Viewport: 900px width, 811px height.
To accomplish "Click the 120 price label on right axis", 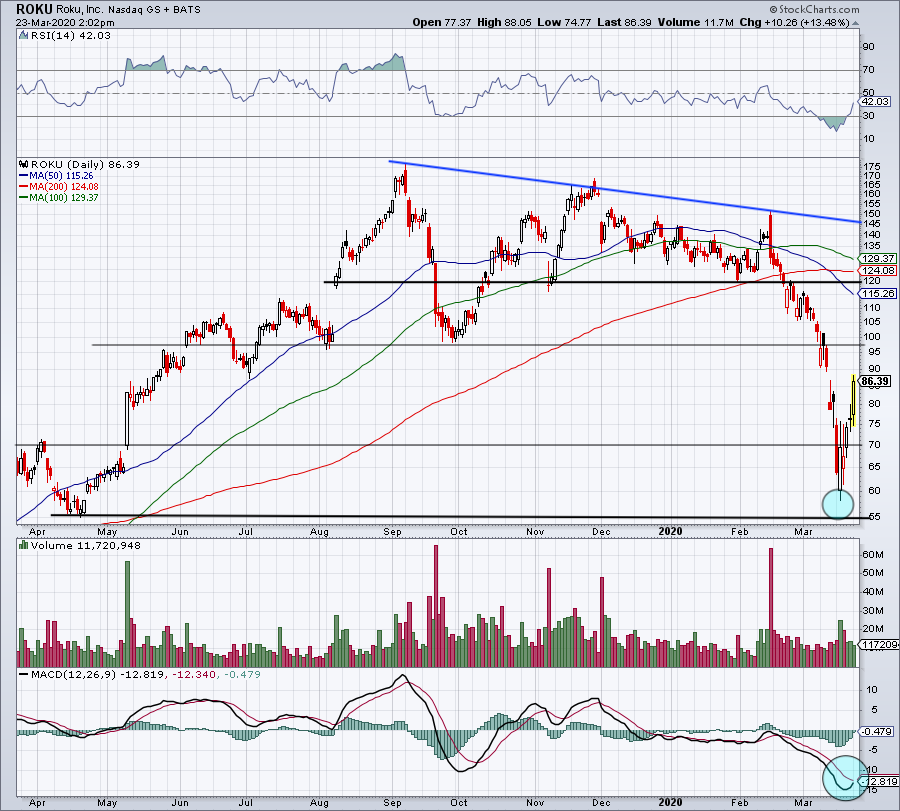I will 871,281.
